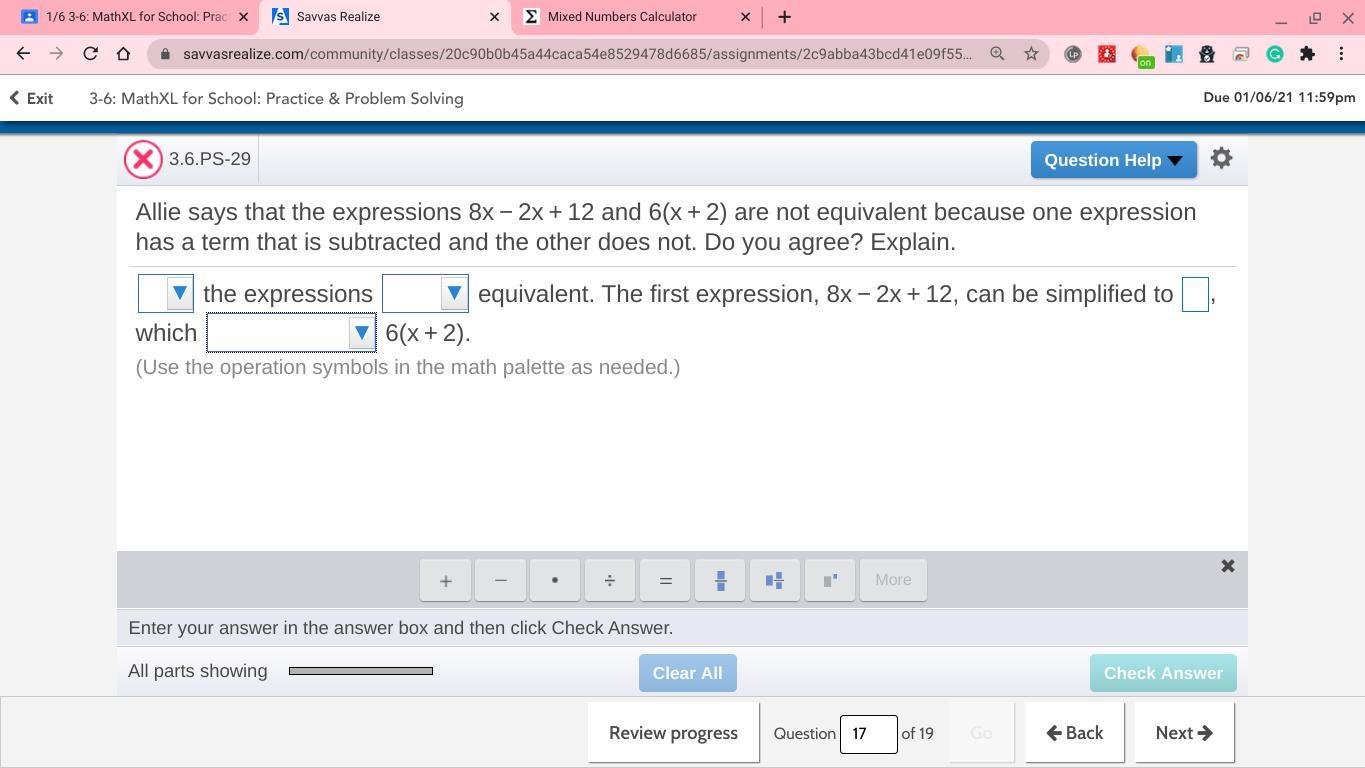Click the parts progress bar
Image resolution: width=1365 pixels, height=768 pixels.
point(361,671)
